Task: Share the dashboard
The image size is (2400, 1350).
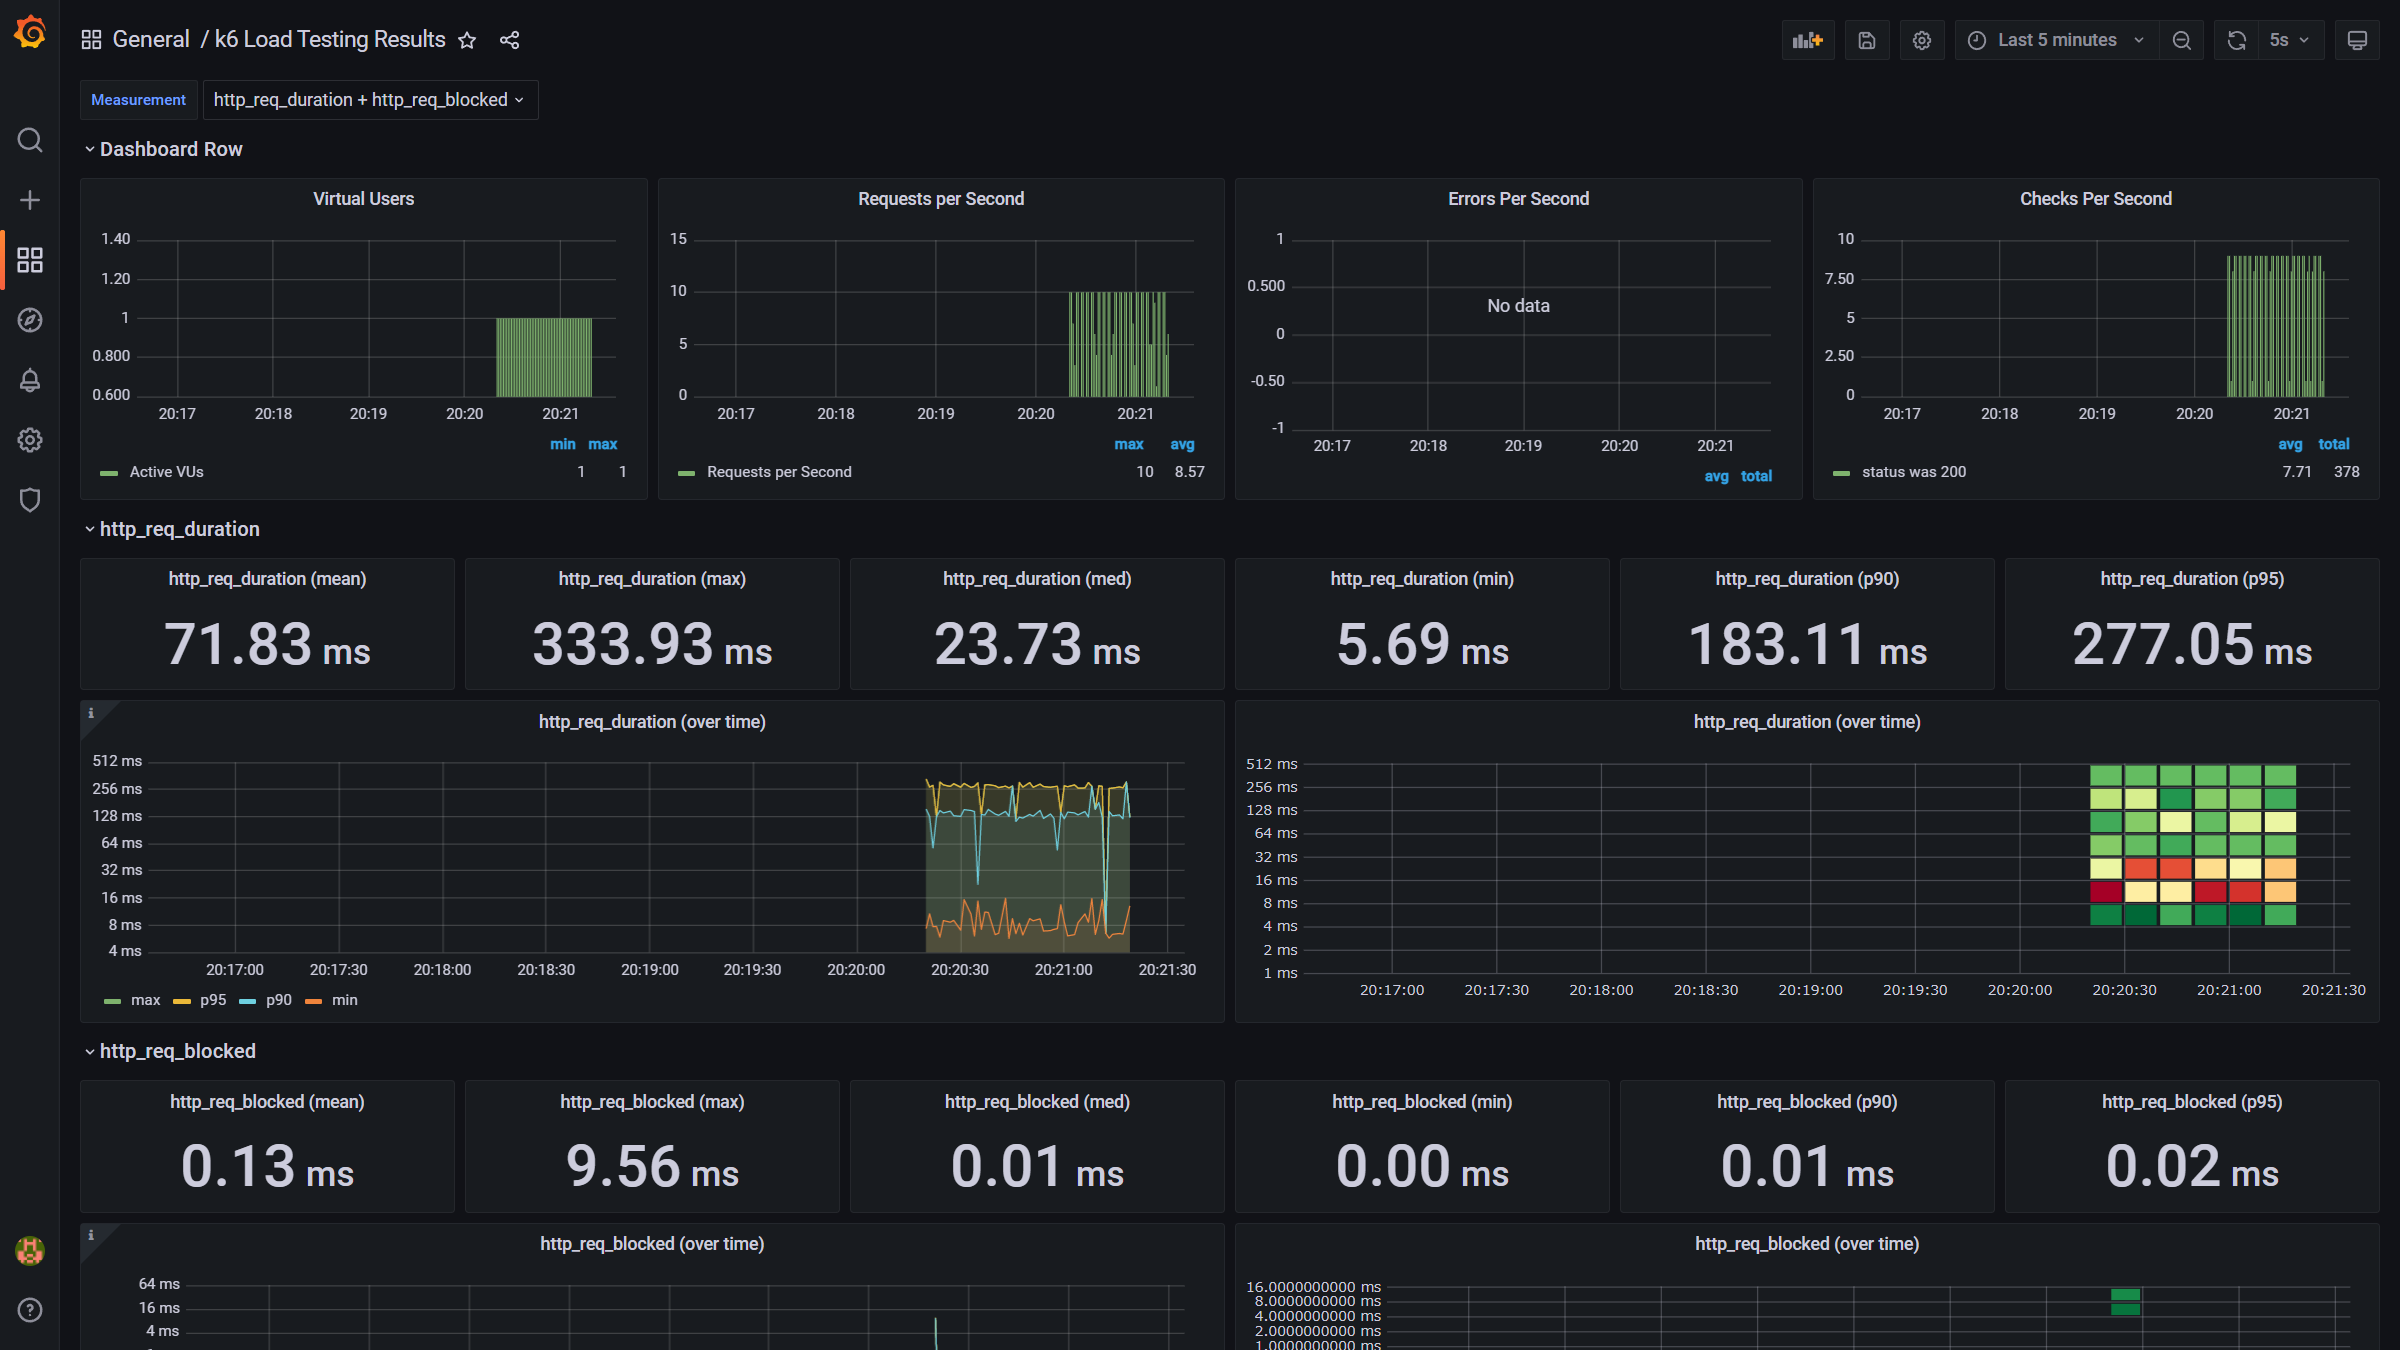Action: point(509,40)
